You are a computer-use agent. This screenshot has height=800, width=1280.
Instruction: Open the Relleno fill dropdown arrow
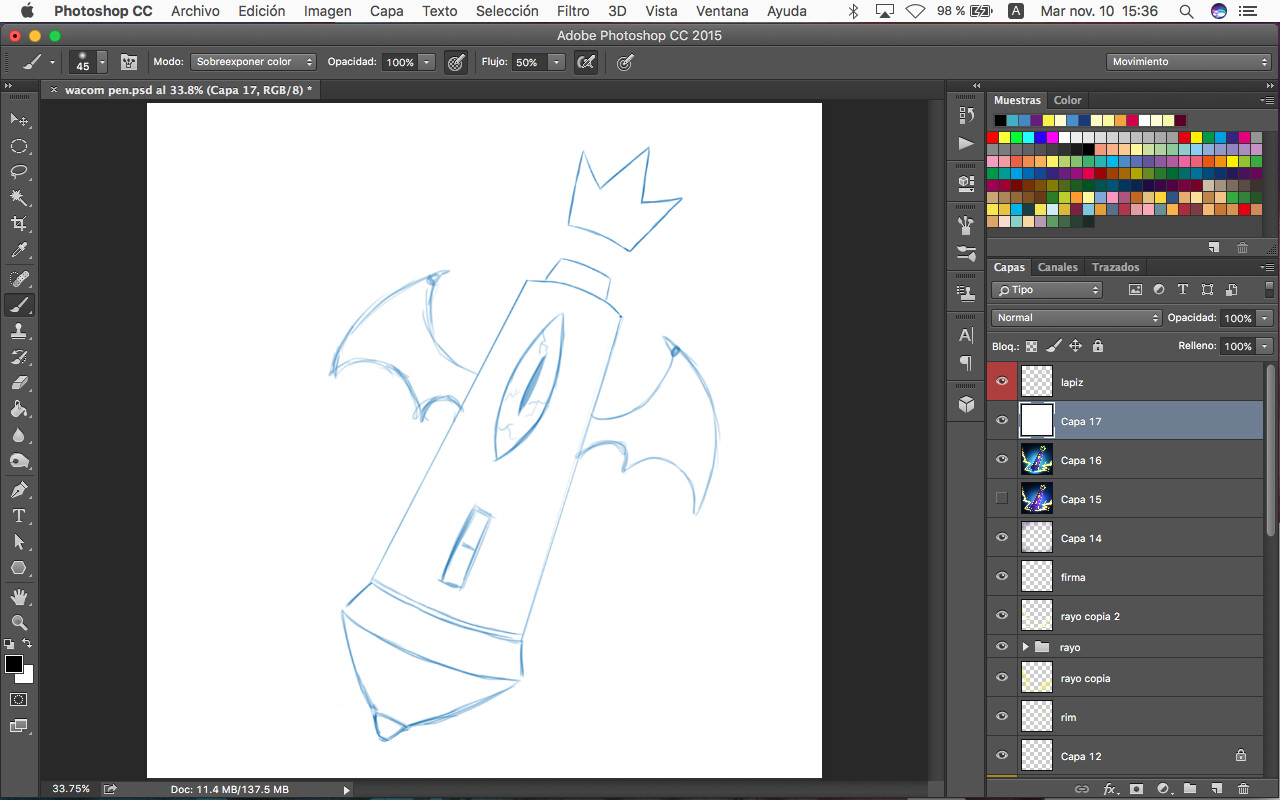pyautogui.click(x=1265, y=346)
